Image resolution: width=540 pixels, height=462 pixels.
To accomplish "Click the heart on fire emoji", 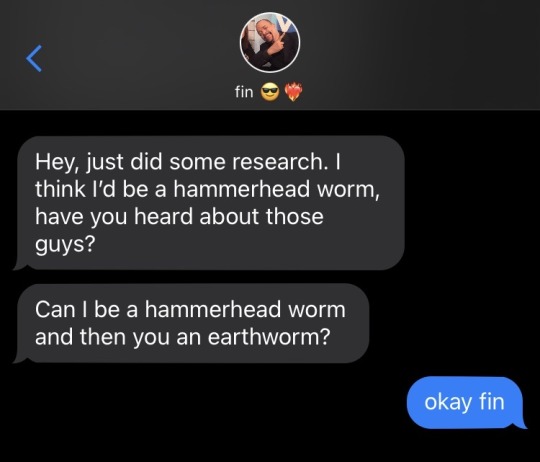I will click(293, 92).
